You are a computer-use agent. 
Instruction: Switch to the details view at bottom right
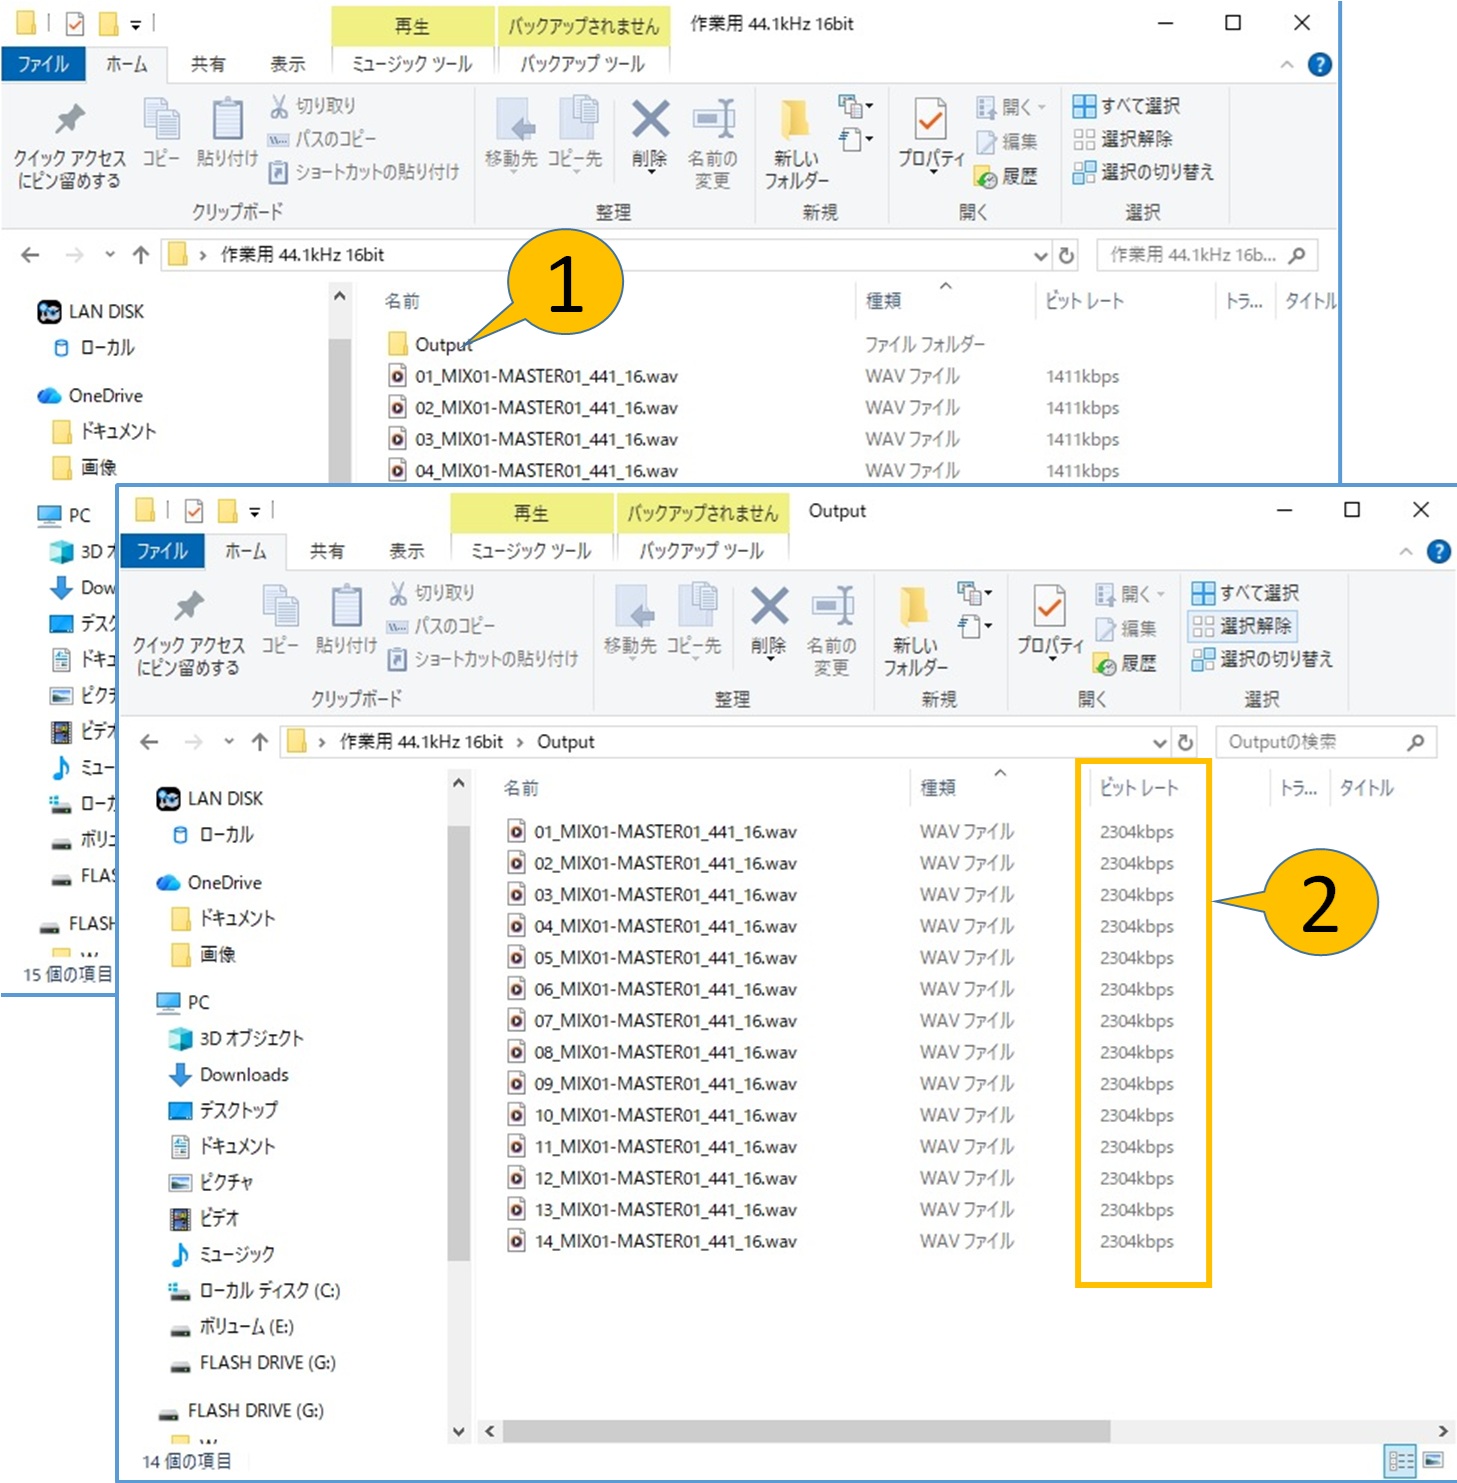pyautogui.click(x=1401, y=1460)
